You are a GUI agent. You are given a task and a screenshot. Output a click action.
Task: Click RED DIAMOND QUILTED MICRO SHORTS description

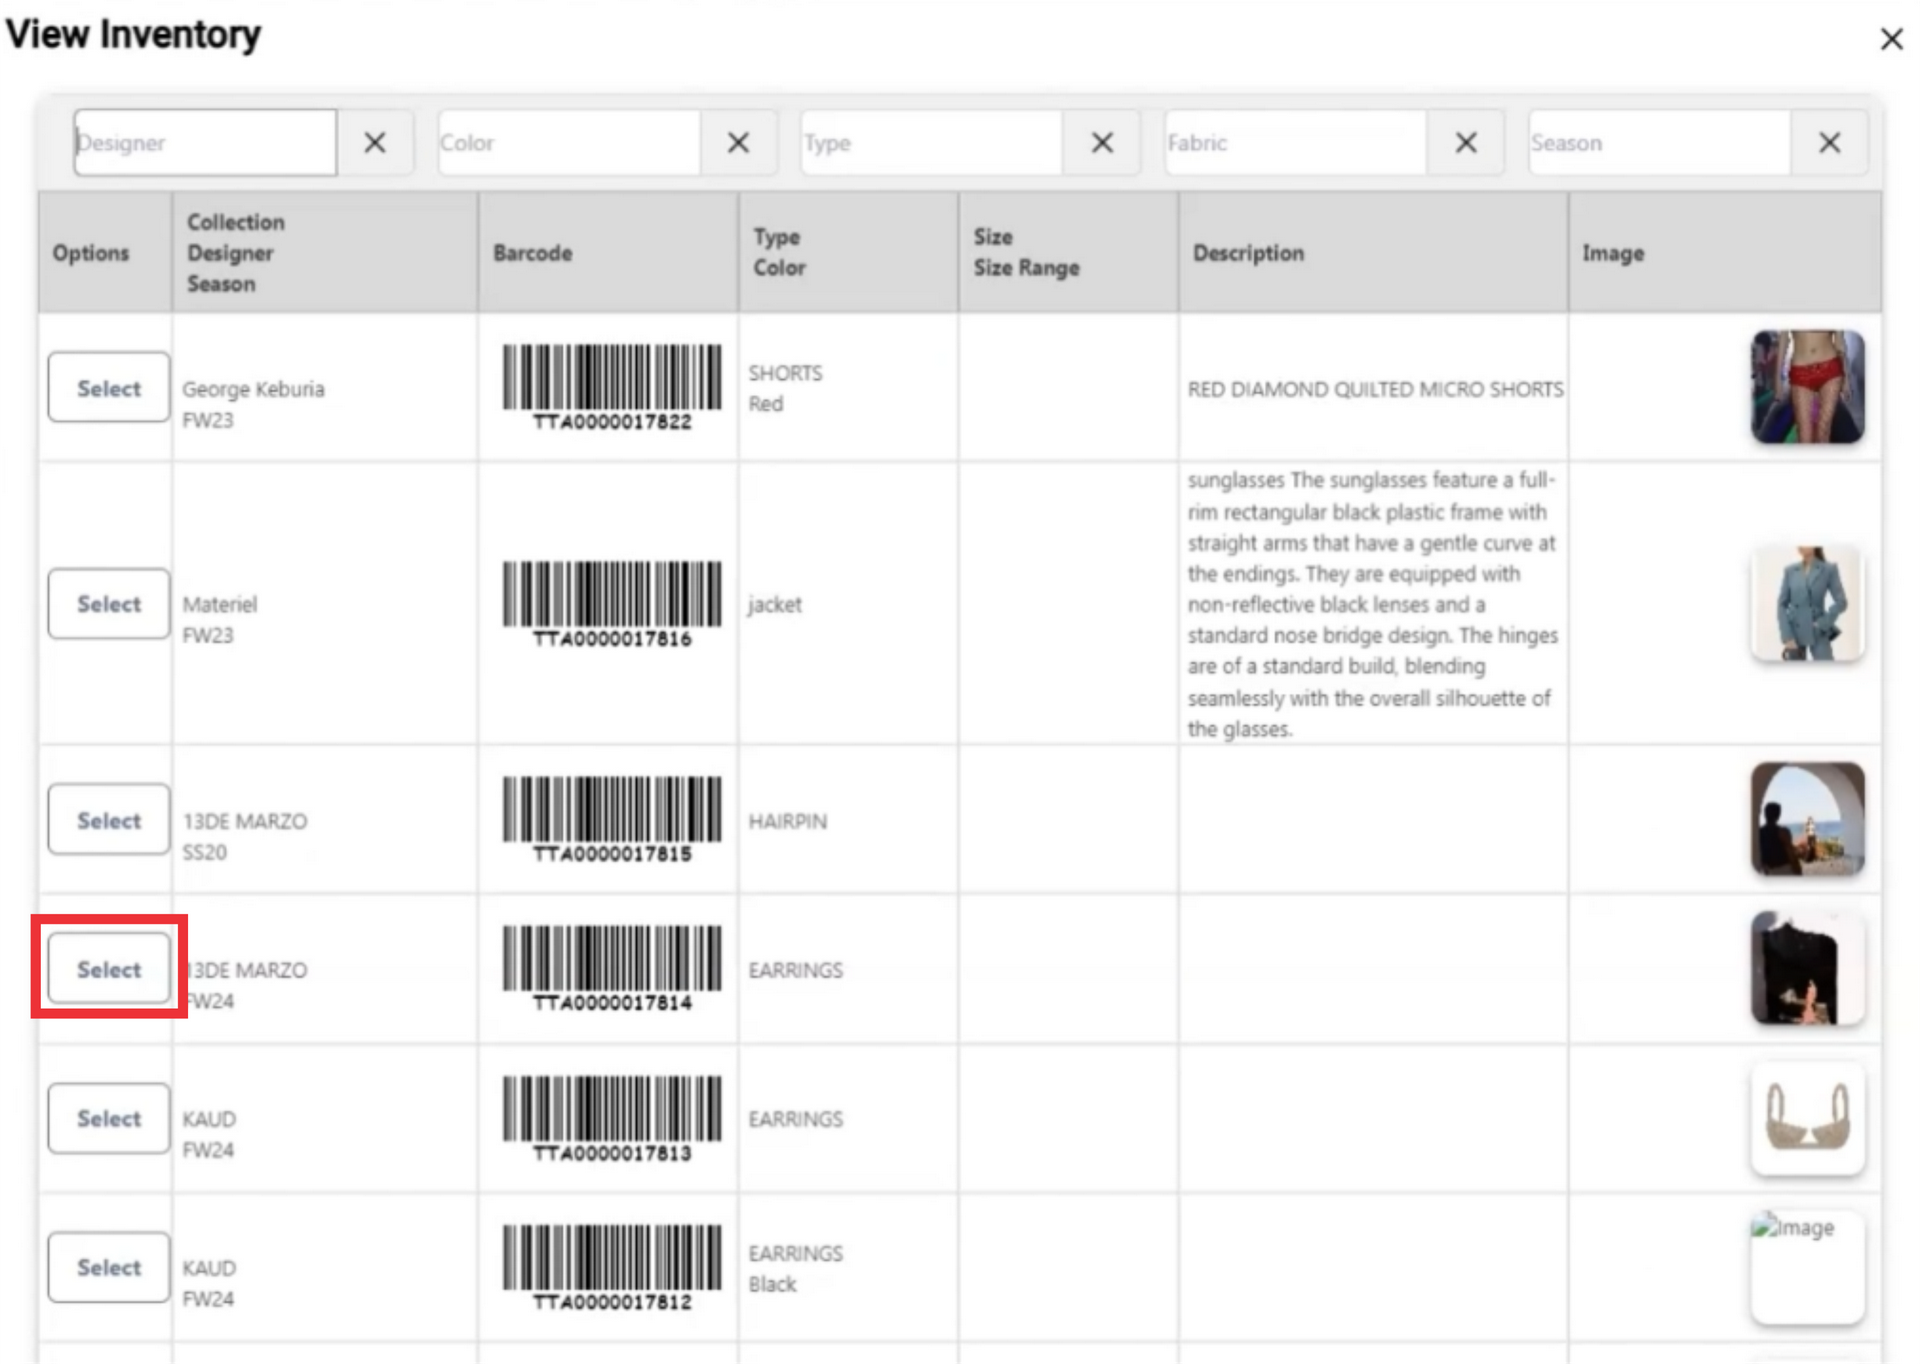(x=1375, y=389)
